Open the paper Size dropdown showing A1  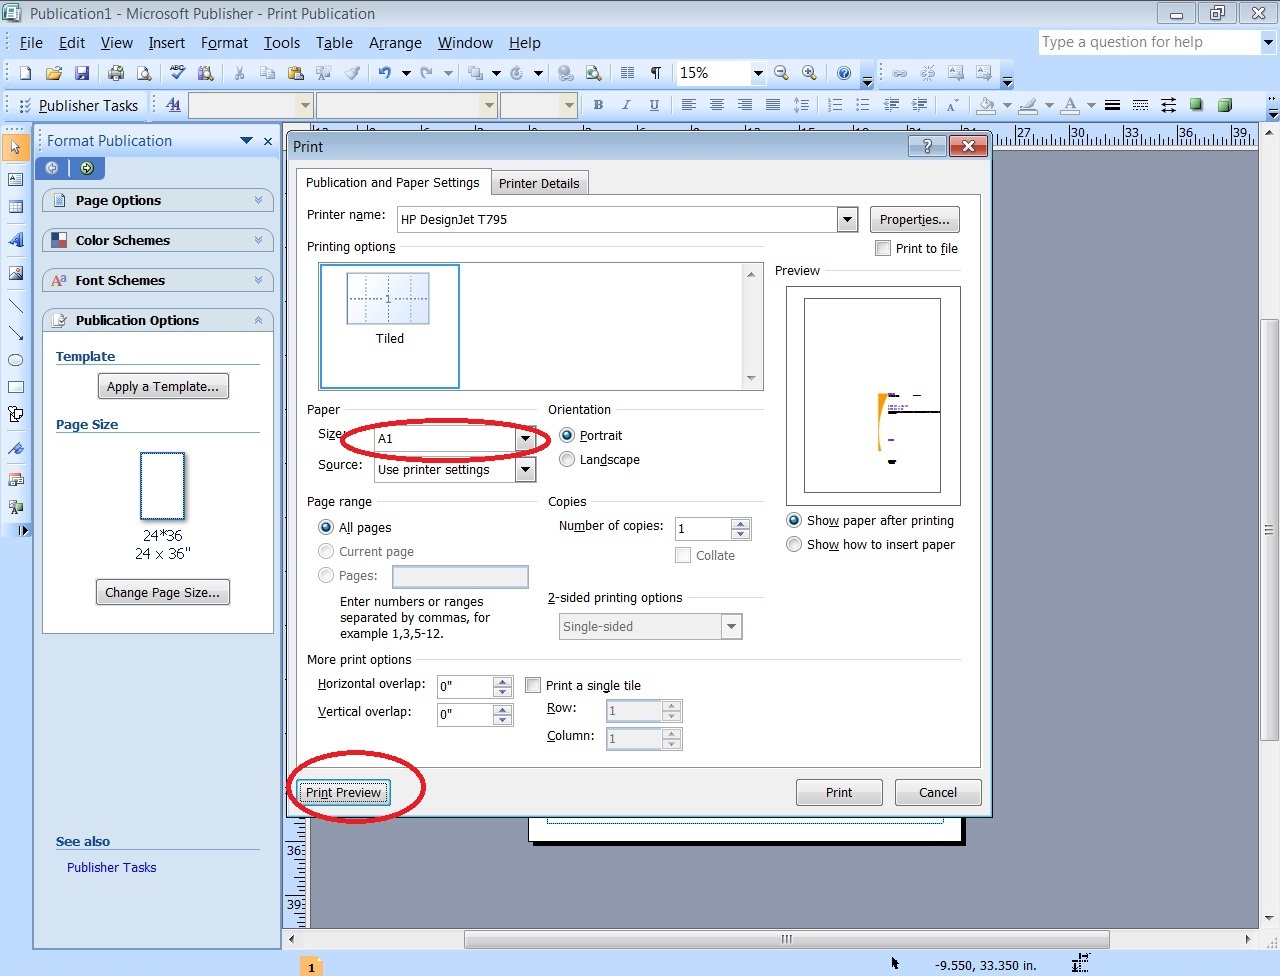tap(526, 439)
